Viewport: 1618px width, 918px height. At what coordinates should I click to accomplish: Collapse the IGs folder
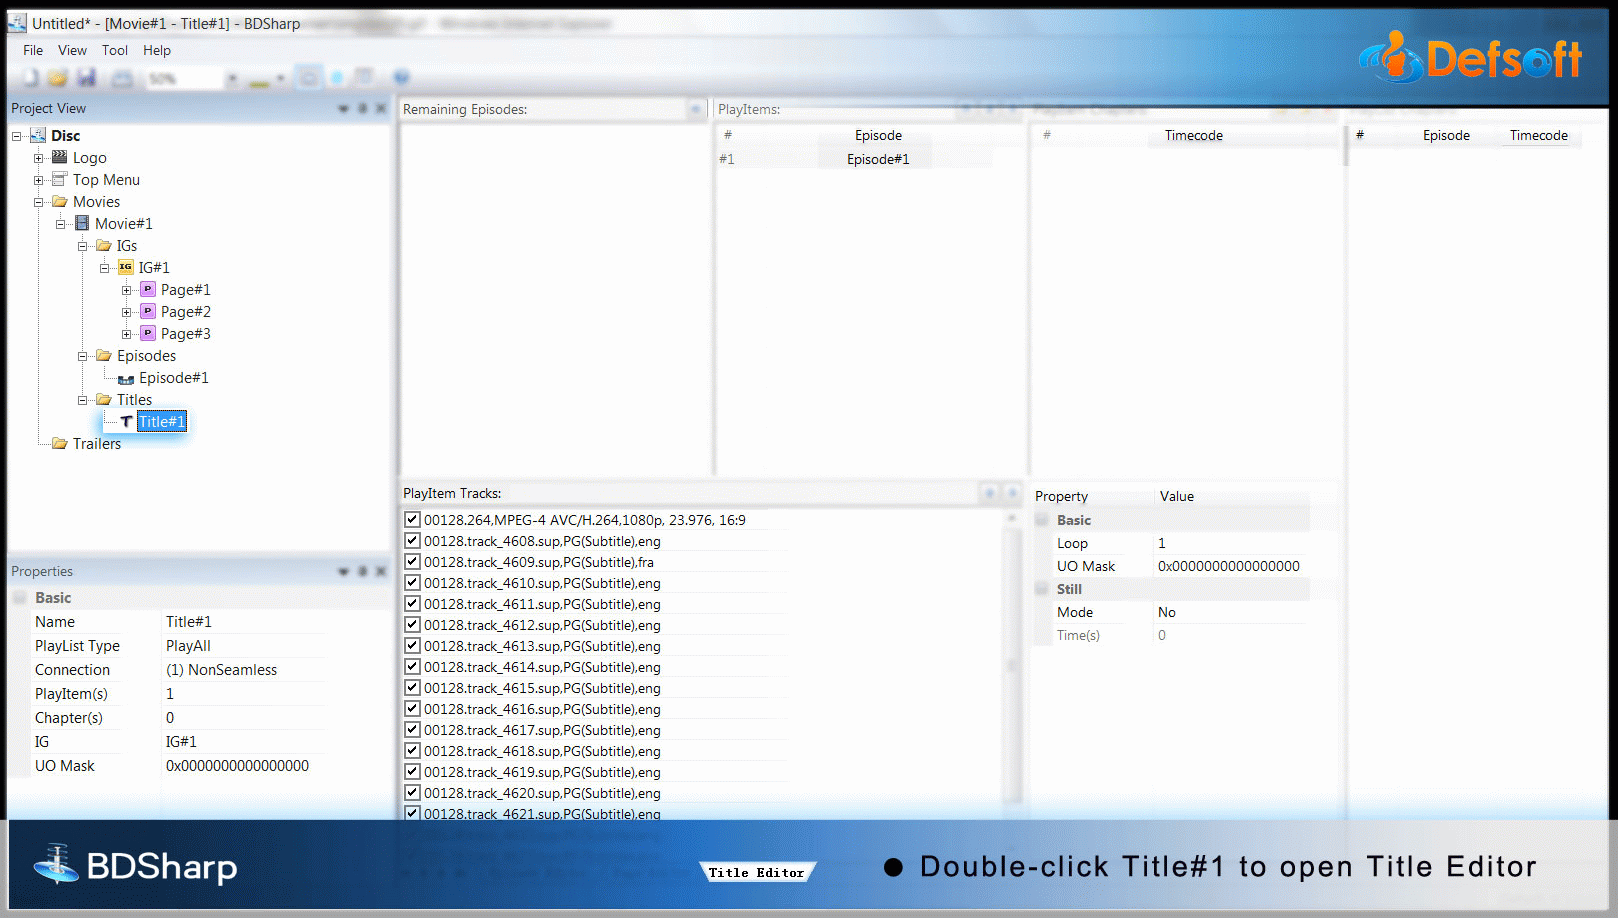pyautogui.click(x=82, y=246)
